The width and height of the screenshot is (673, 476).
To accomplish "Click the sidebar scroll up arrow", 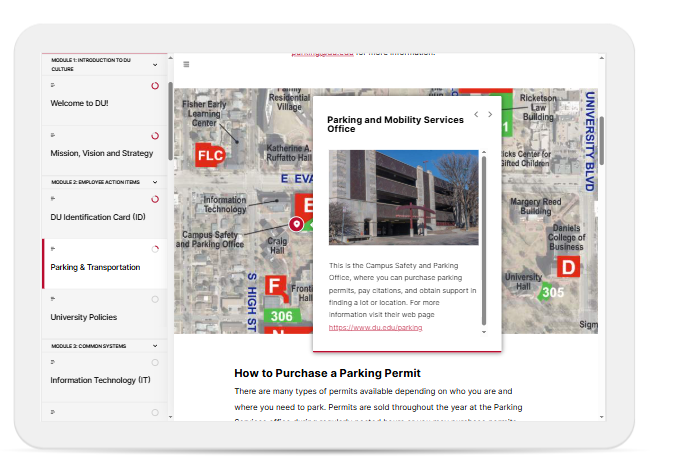I will pyautogui.click(x=170, y=58).
